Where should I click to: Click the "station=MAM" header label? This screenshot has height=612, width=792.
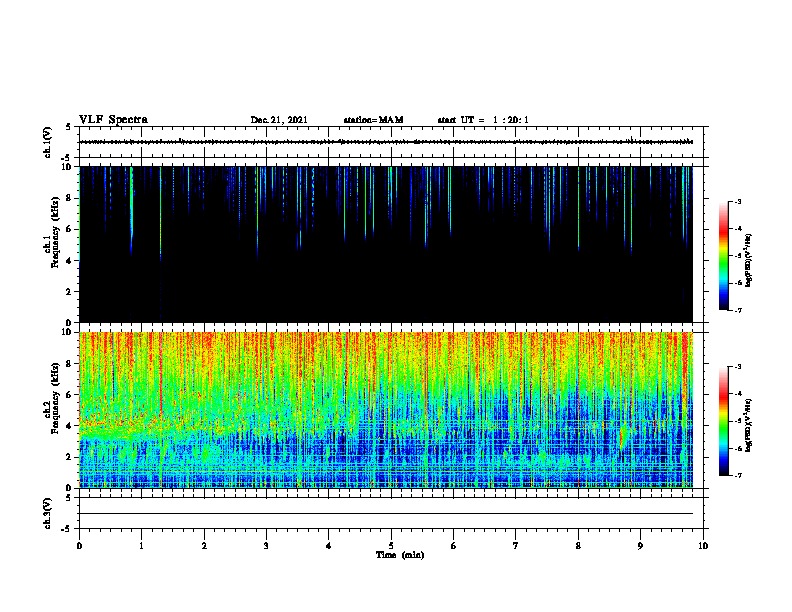point(373,120)
